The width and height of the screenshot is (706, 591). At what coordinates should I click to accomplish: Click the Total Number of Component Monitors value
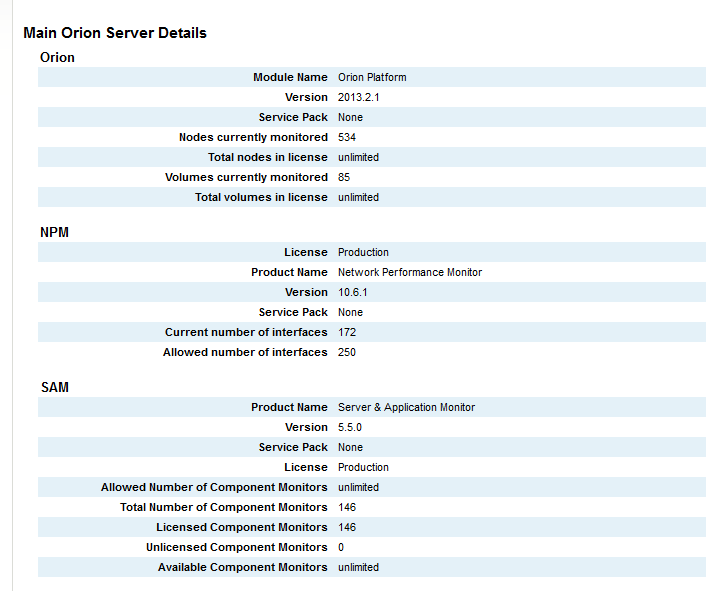click(x=347, y=507)
